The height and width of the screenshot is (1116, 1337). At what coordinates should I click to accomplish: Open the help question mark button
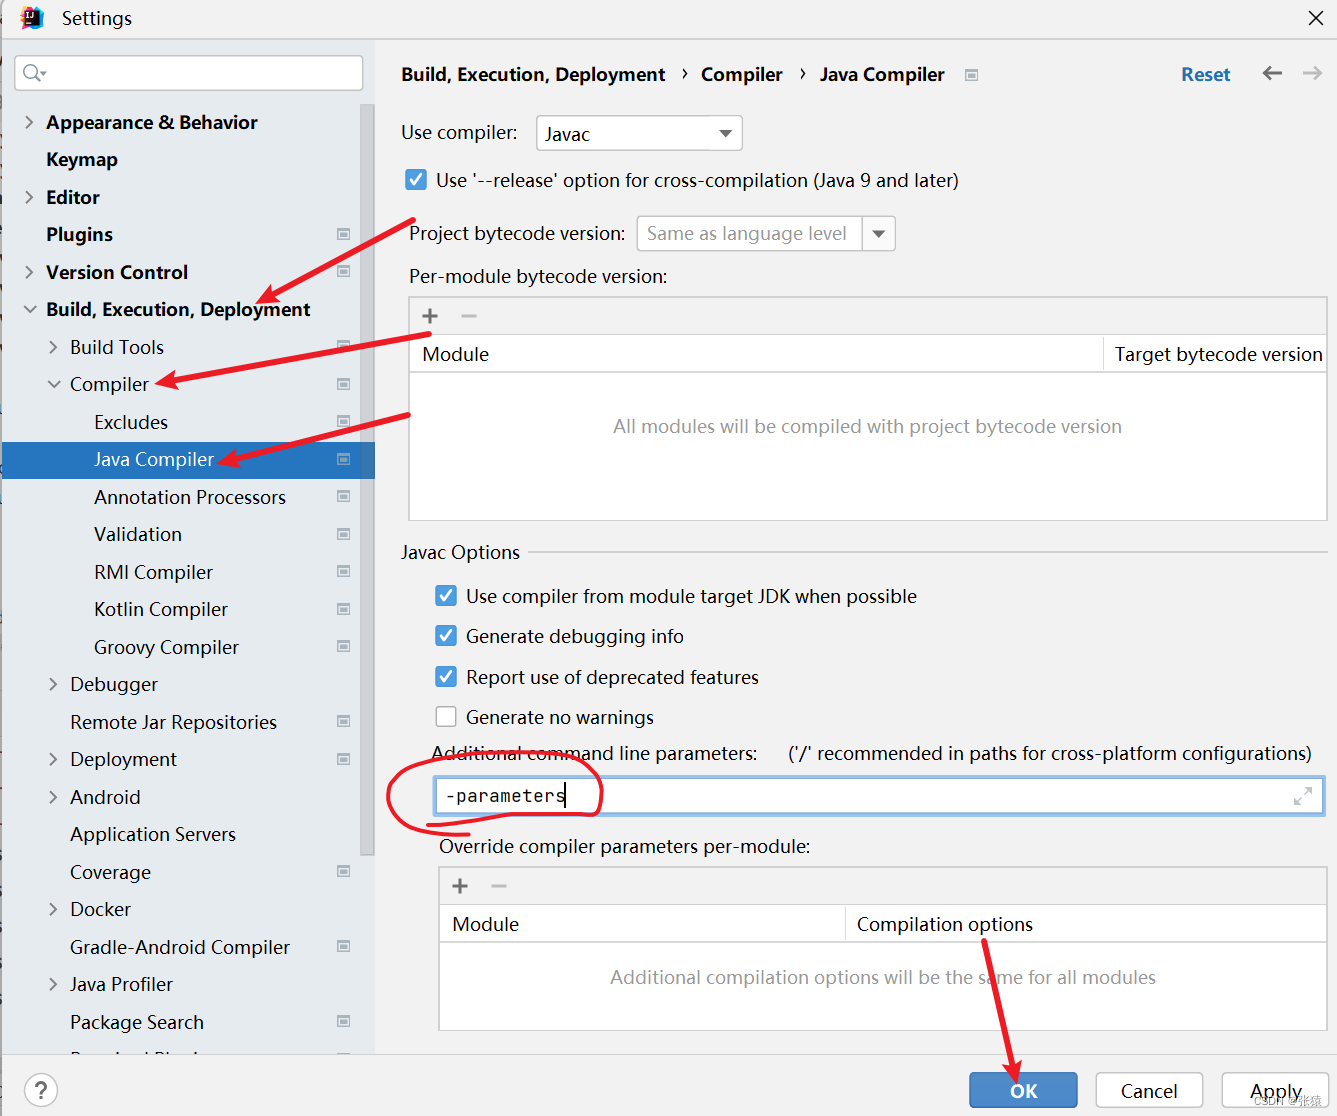click(x=40, y=1090)
